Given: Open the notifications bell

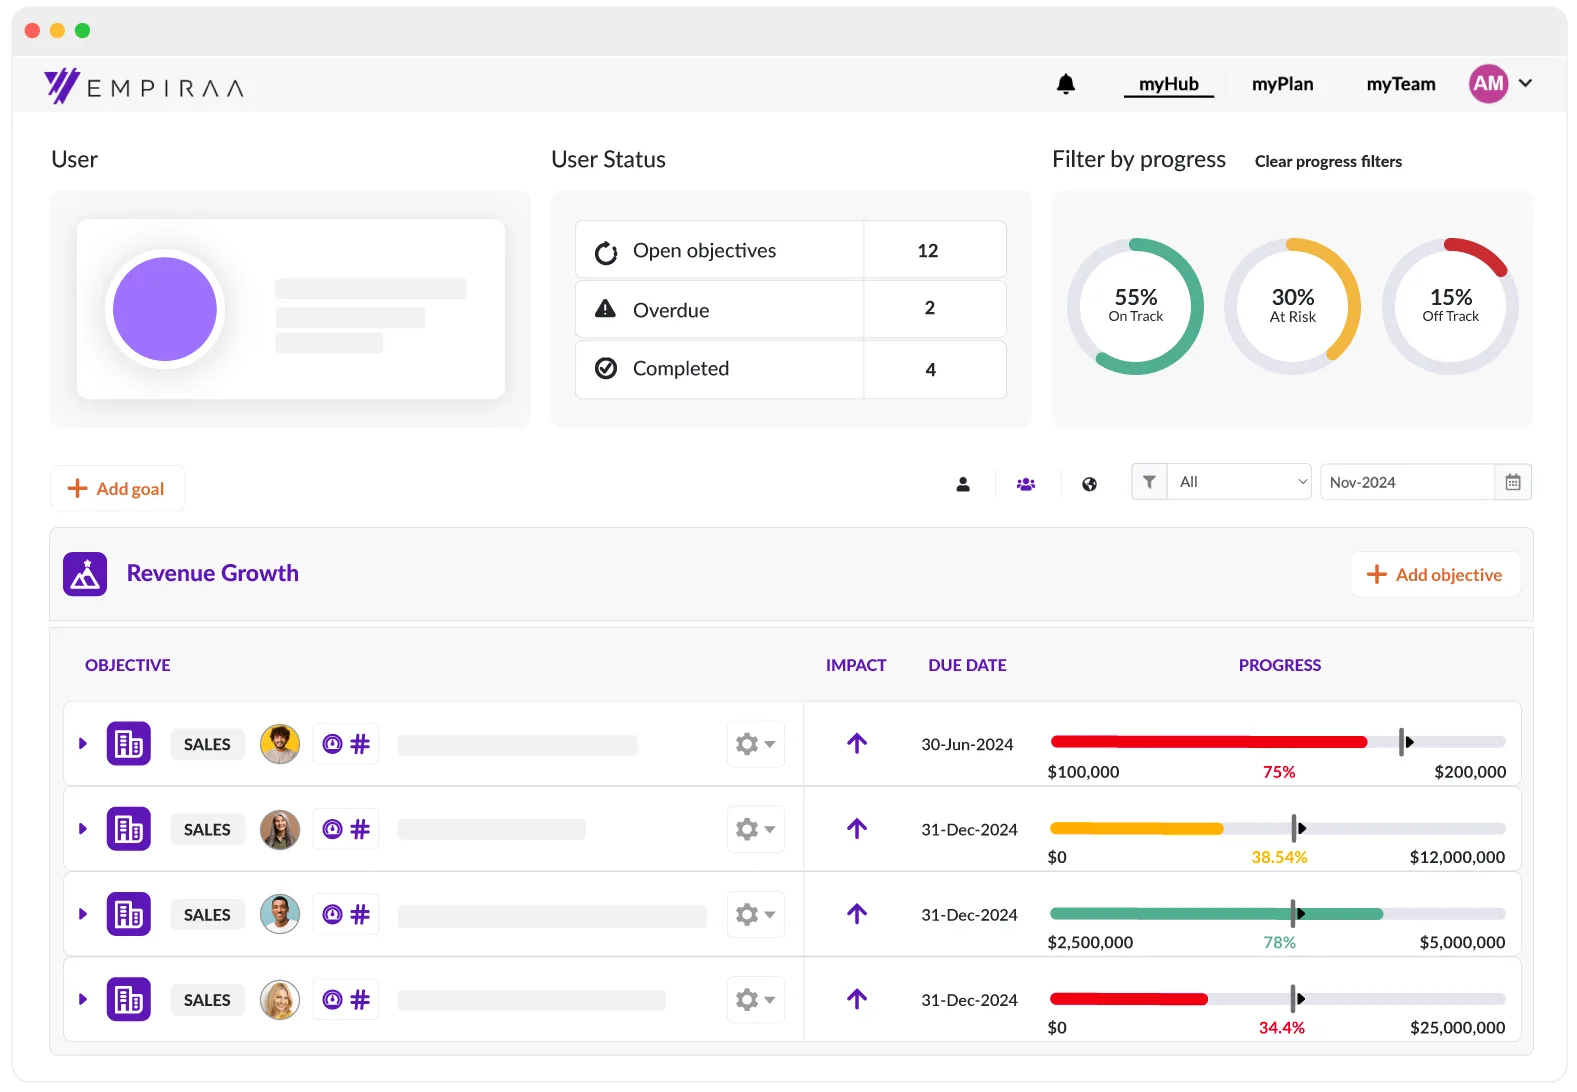Looking at the screenshot, I should coord(1066,85).
